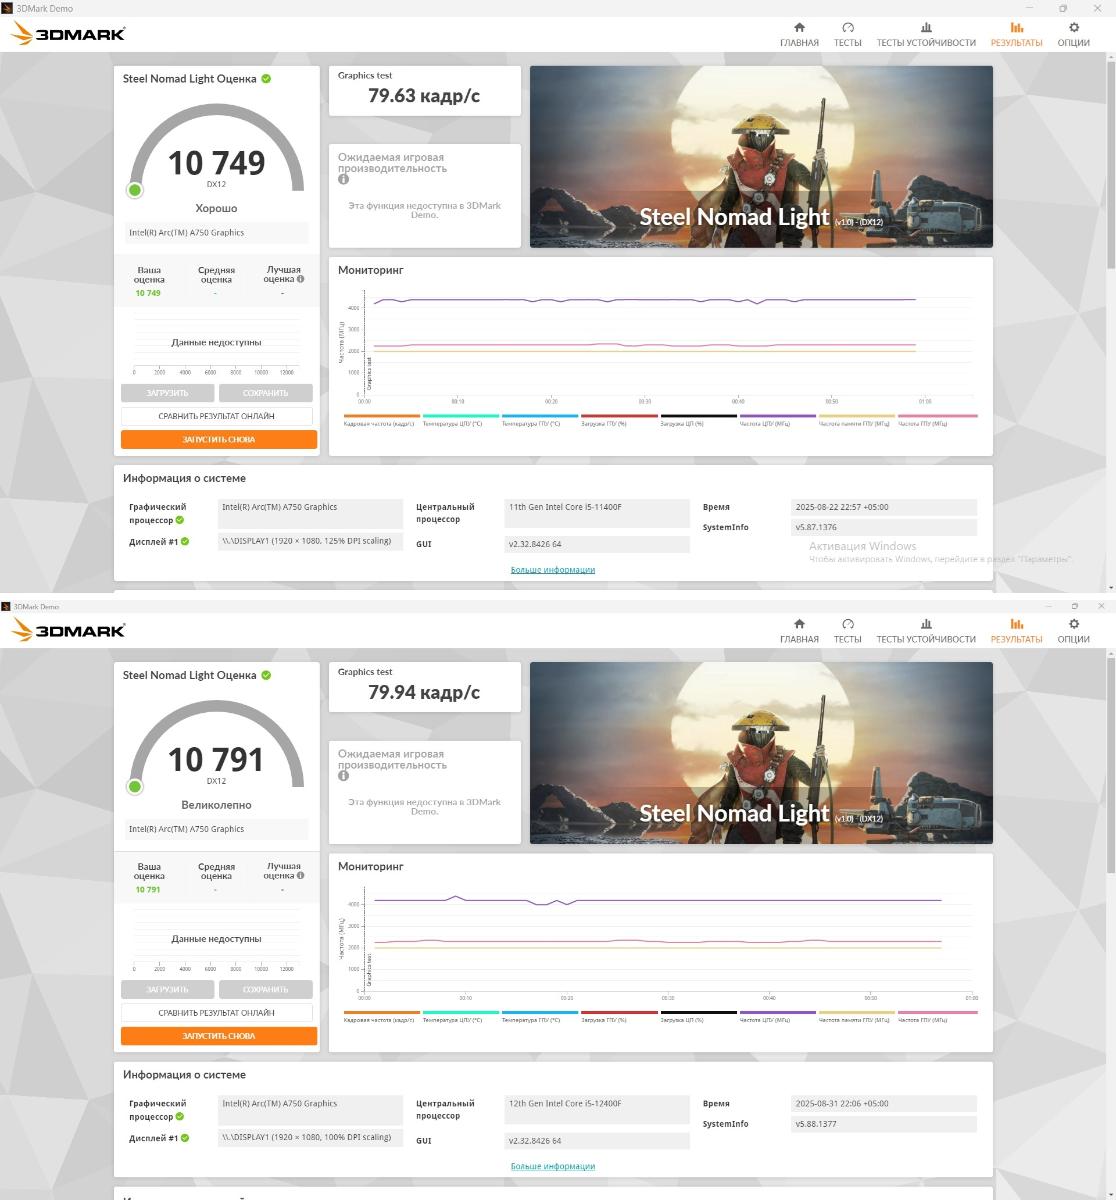Click the 3DMark logo in the 10 749 window

pyautogui.click(x=67, y=34)
